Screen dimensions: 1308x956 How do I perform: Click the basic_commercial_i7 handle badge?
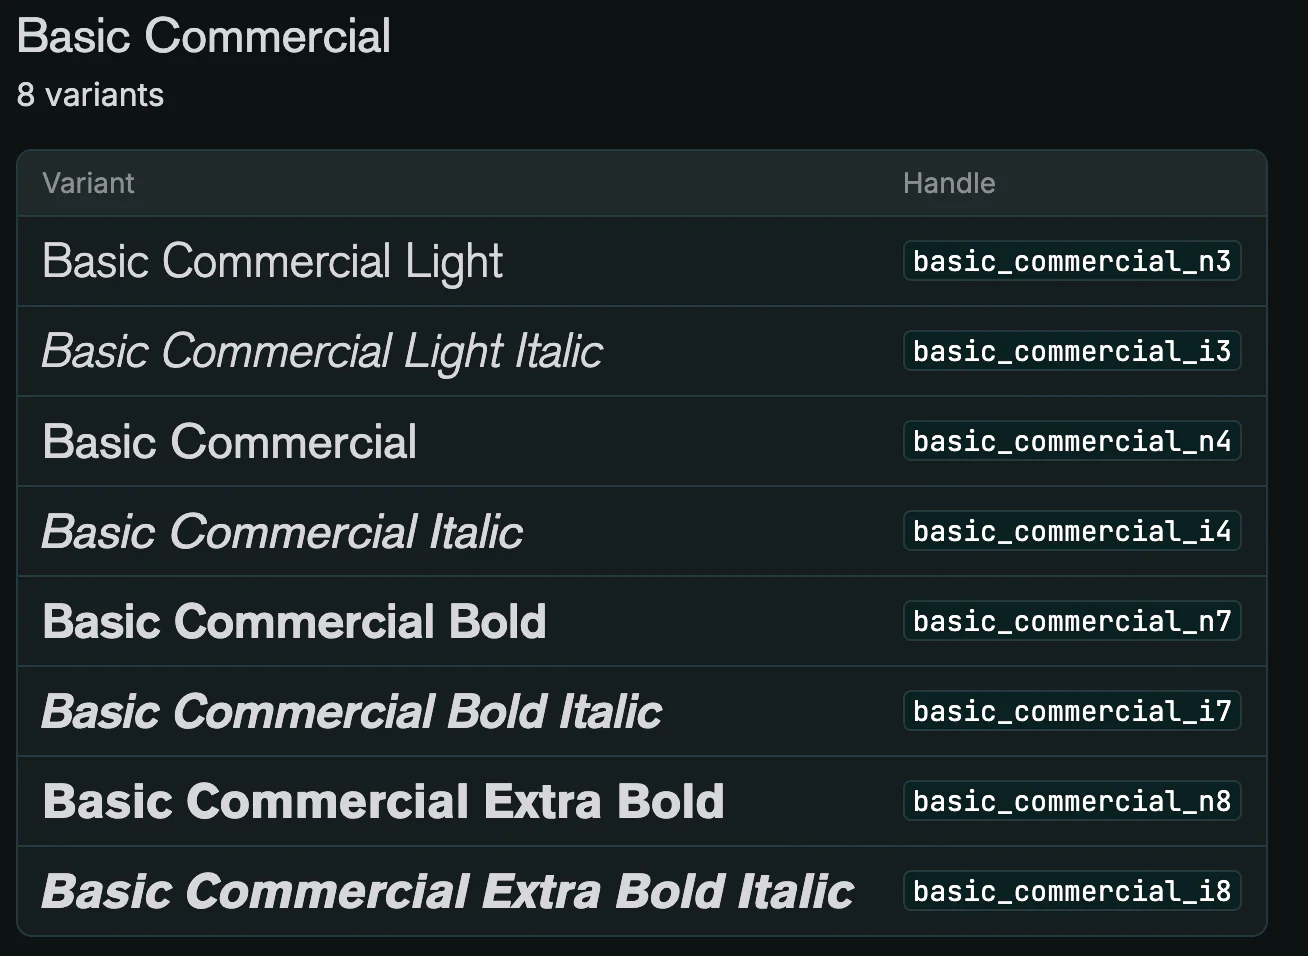click(x=1071, y=711)
